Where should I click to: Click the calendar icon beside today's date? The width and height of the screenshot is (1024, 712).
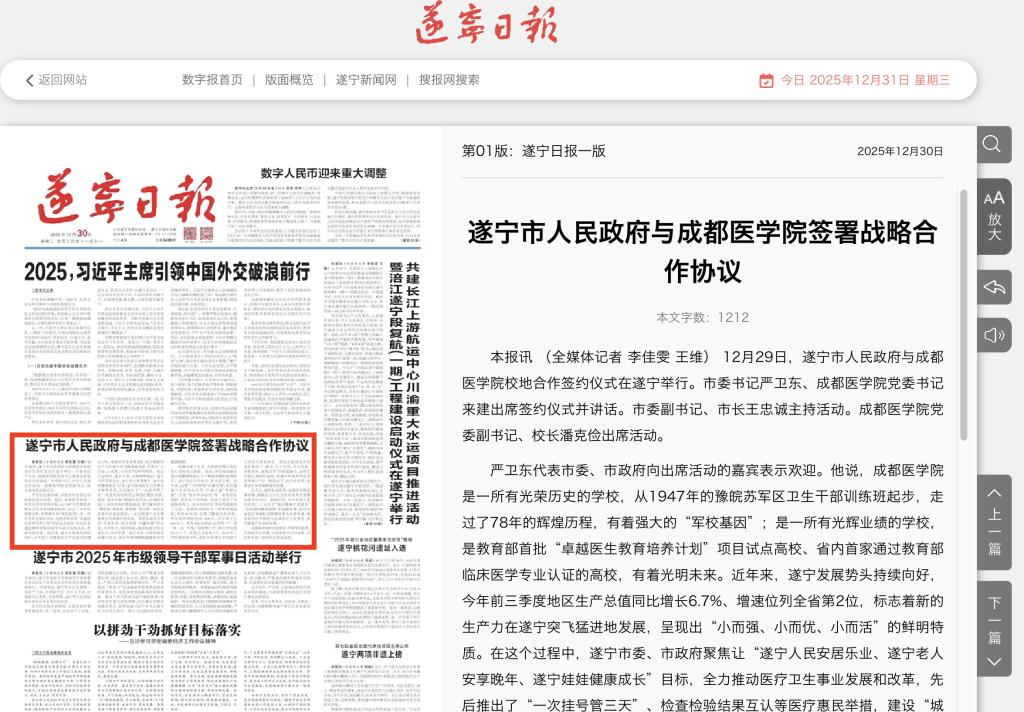766,80
